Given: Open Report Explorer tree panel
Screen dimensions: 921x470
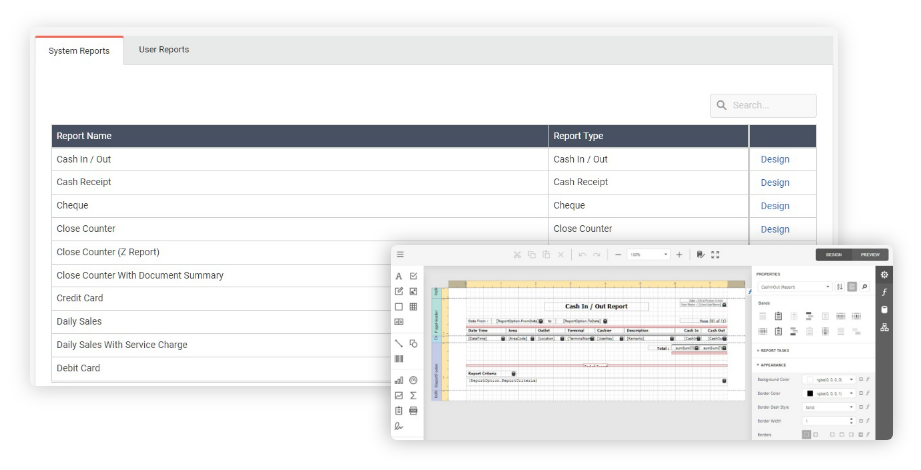Looking at the screenshot, I should (x=884, y=327).
